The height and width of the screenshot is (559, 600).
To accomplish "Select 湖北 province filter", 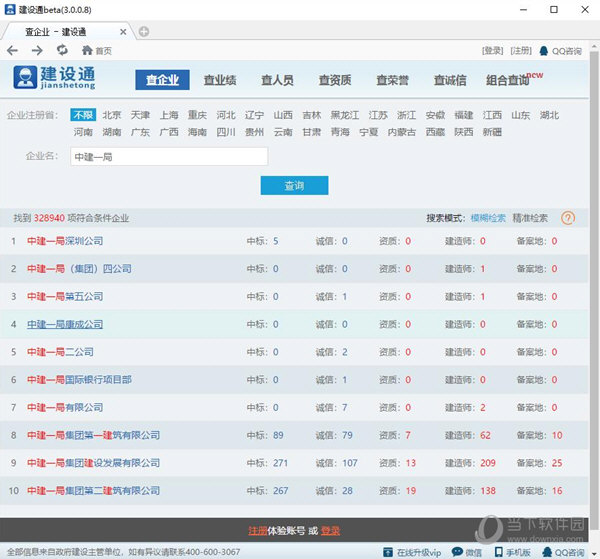I will pos(549,115).
